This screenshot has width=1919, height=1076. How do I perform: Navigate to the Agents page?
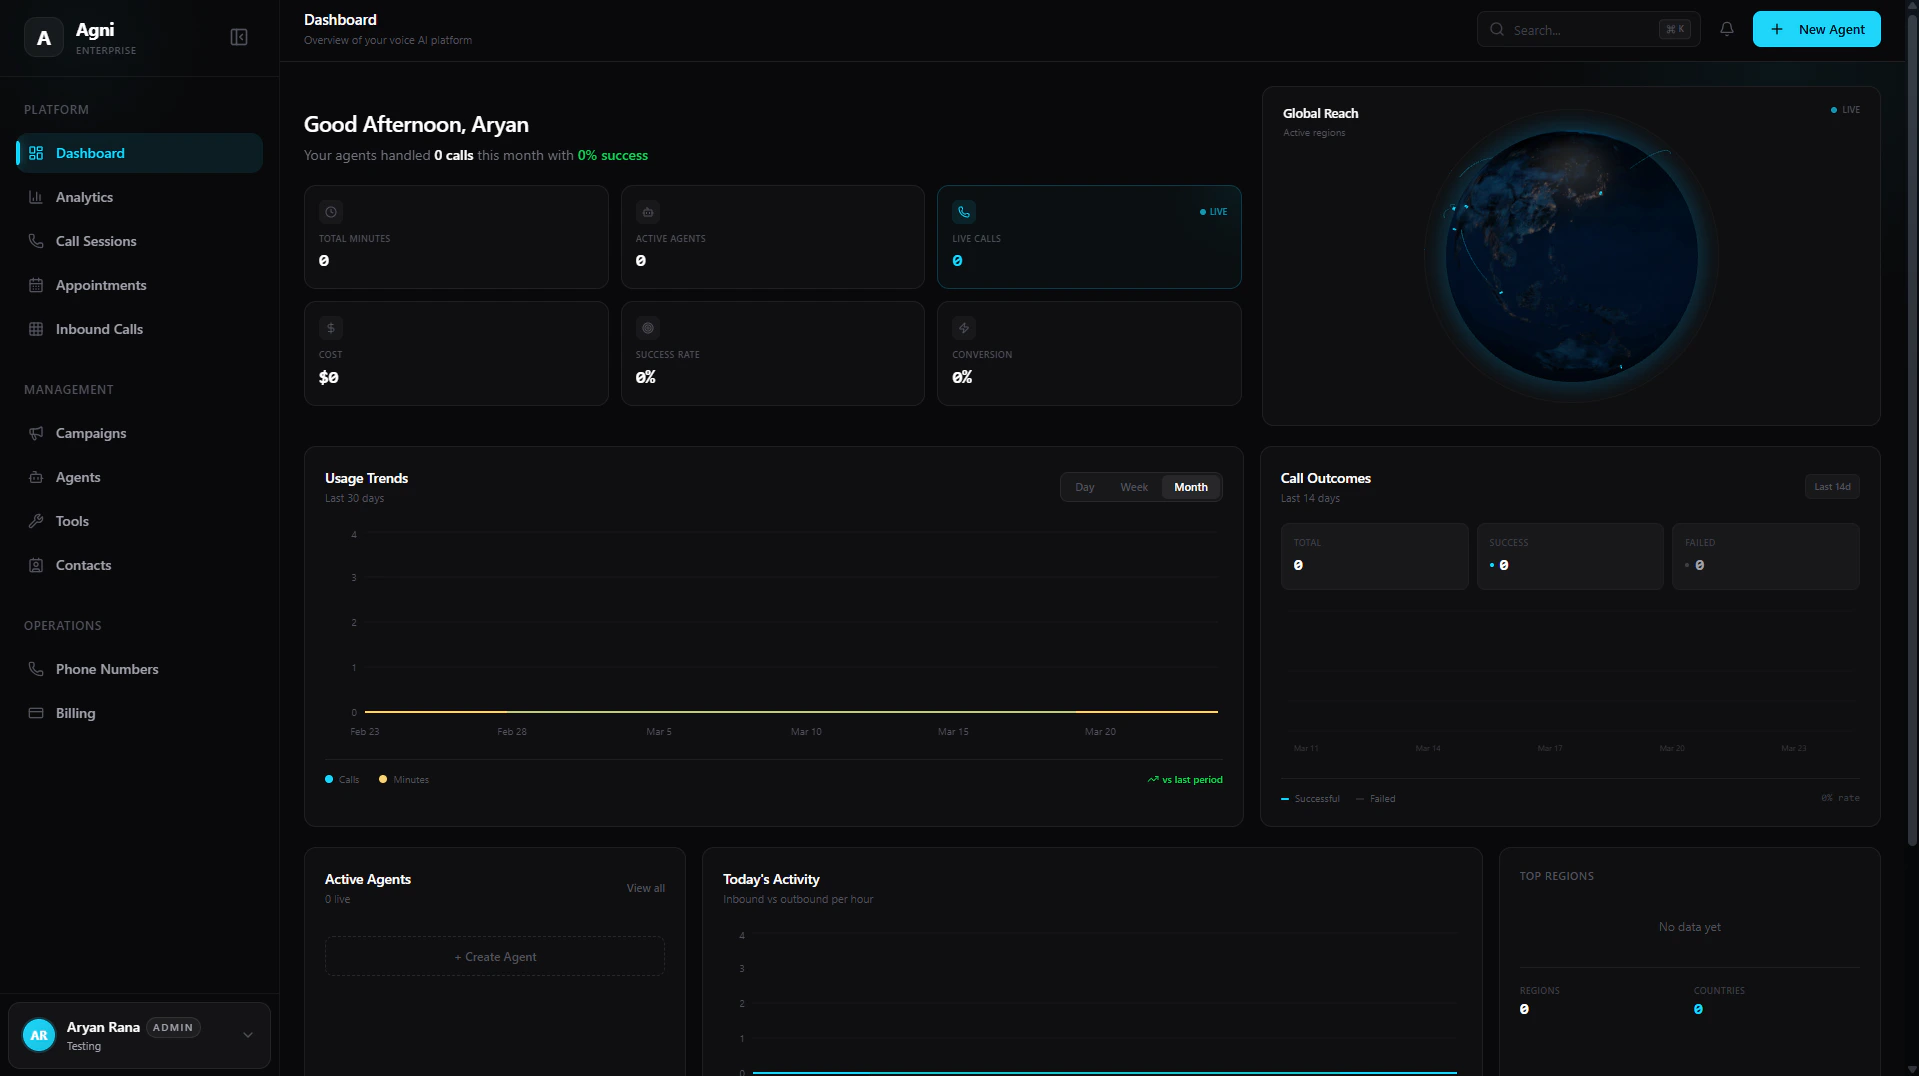(x=78, y=477)
